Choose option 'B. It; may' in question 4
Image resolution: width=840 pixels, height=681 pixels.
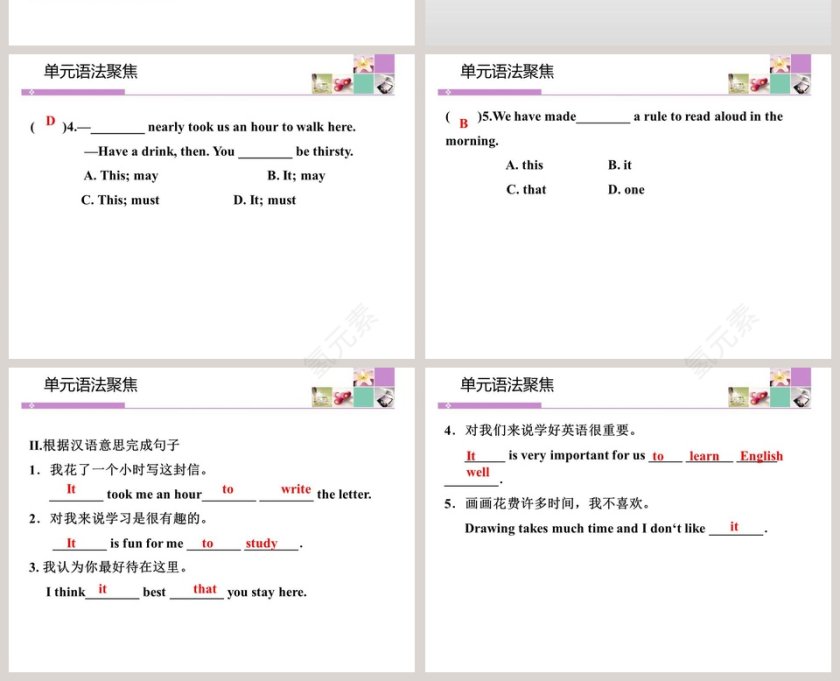[296, 176]
